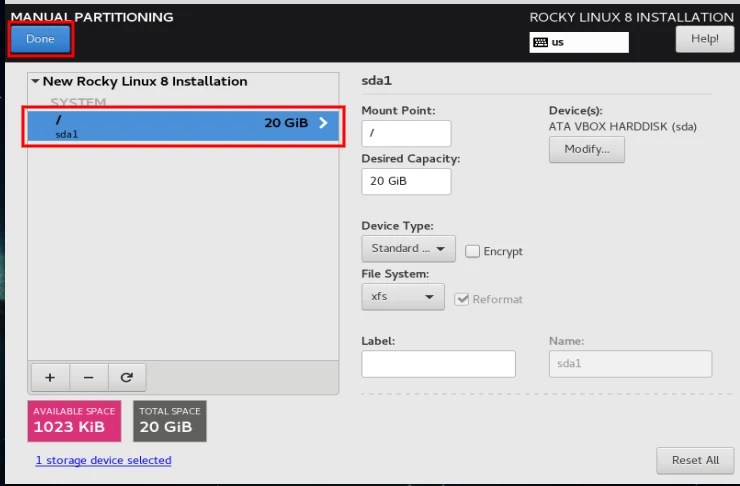Collapse the New Rocky Linux 8 Installation tree
Viewport: 740px width, 486px height.
pos(35,81)
